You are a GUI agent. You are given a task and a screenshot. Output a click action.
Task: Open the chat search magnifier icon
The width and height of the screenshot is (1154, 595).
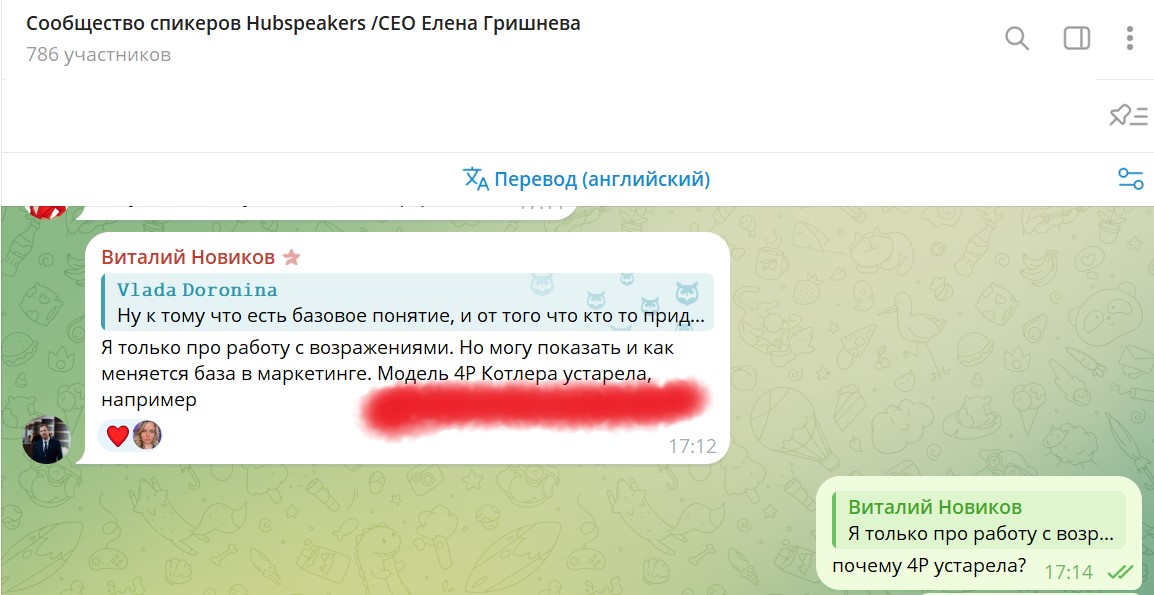pos(1016,38)
